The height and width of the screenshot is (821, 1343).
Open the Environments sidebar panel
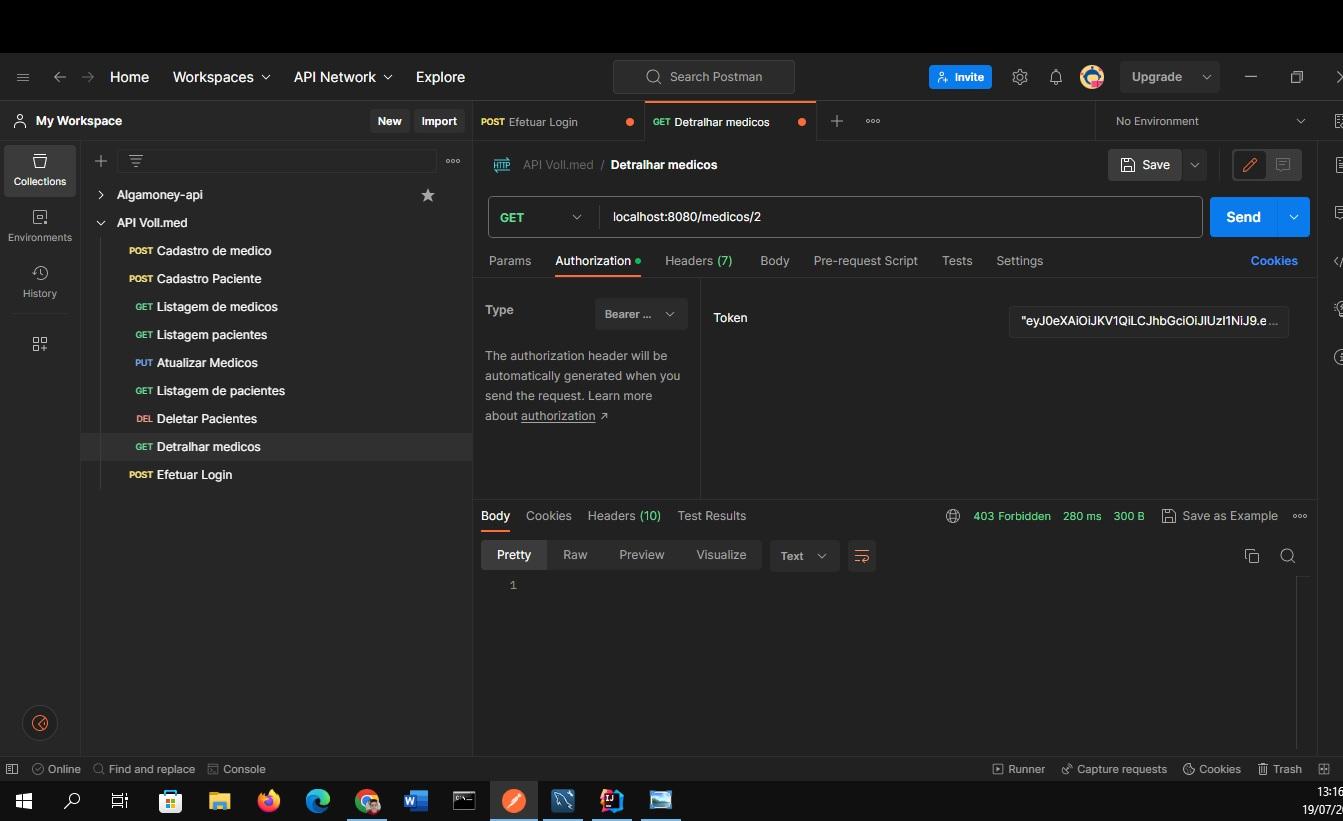40,226
